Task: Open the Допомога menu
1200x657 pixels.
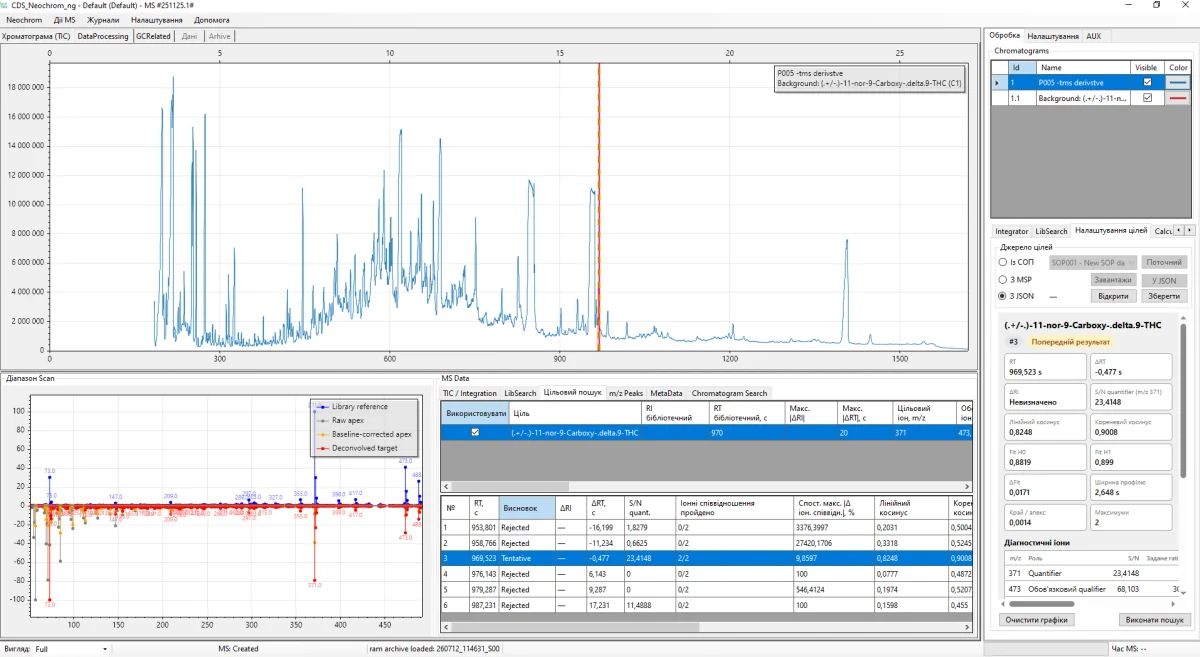Action: 211,20
